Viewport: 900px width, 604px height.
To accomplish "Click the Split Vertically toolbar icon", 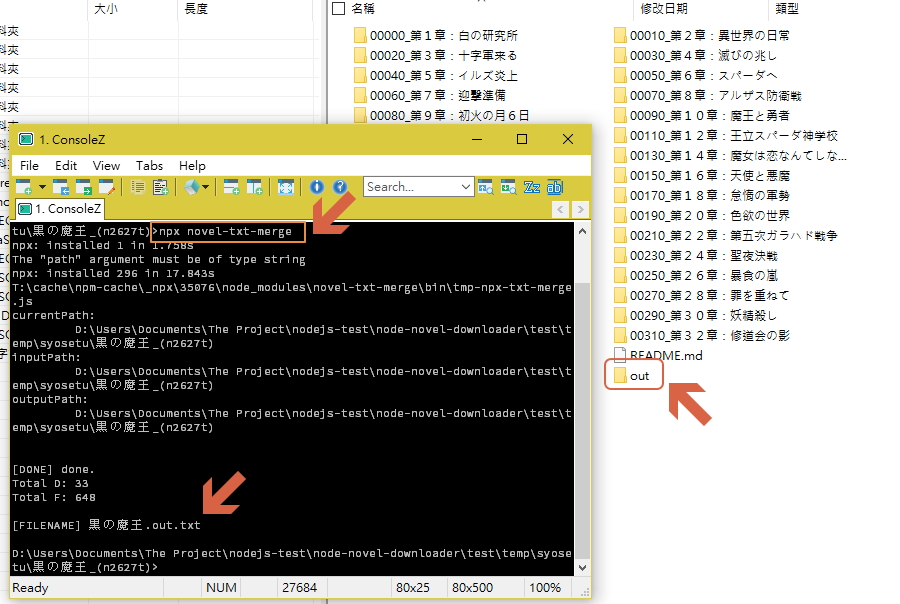I will (254, 187).
